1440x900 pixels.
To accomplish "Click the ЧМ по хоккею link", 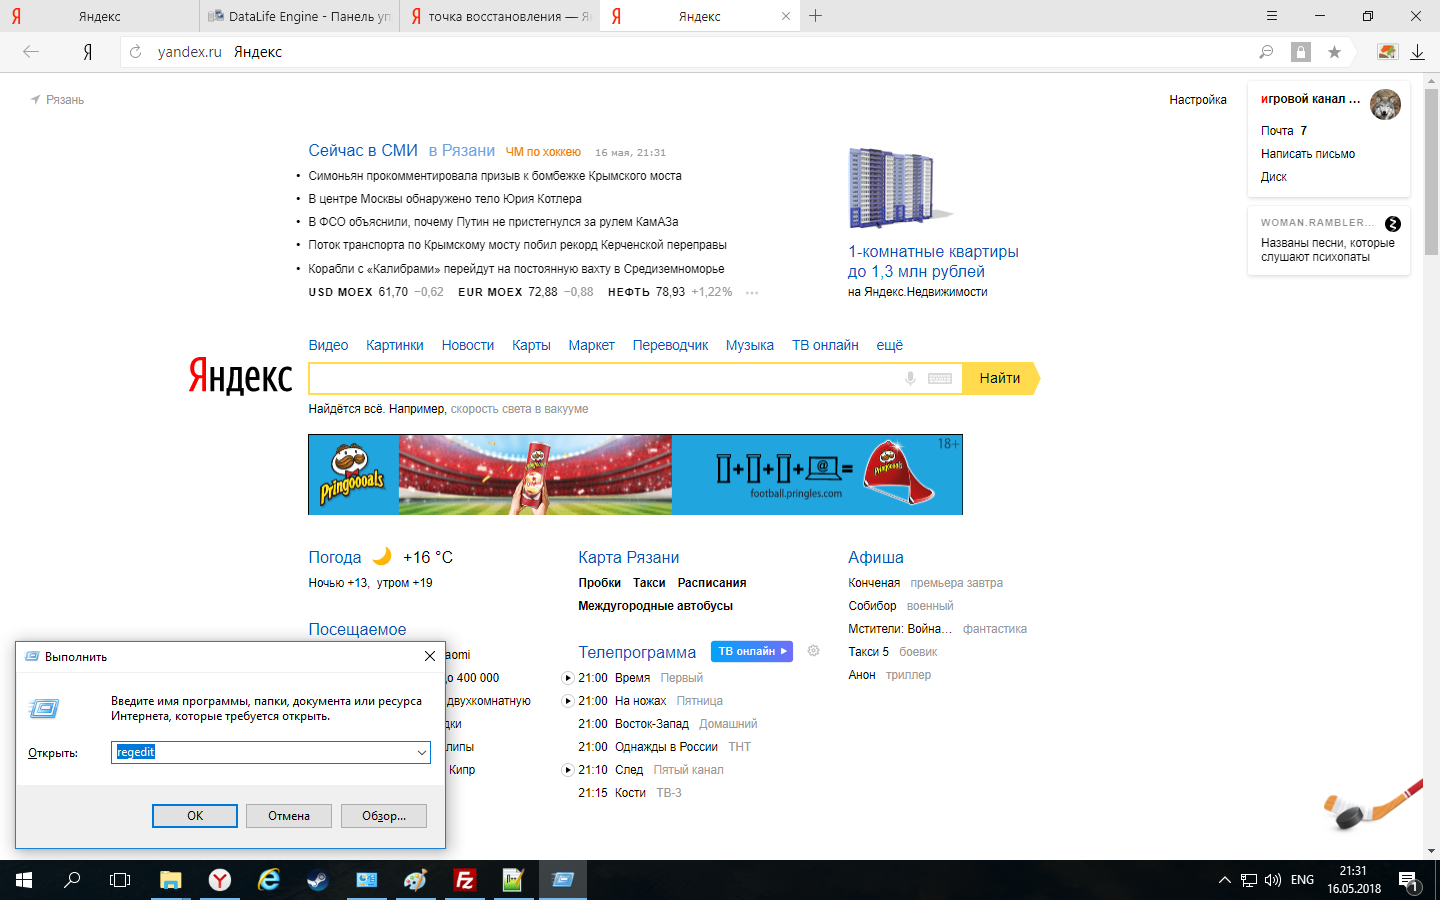I will pos(543,152).
